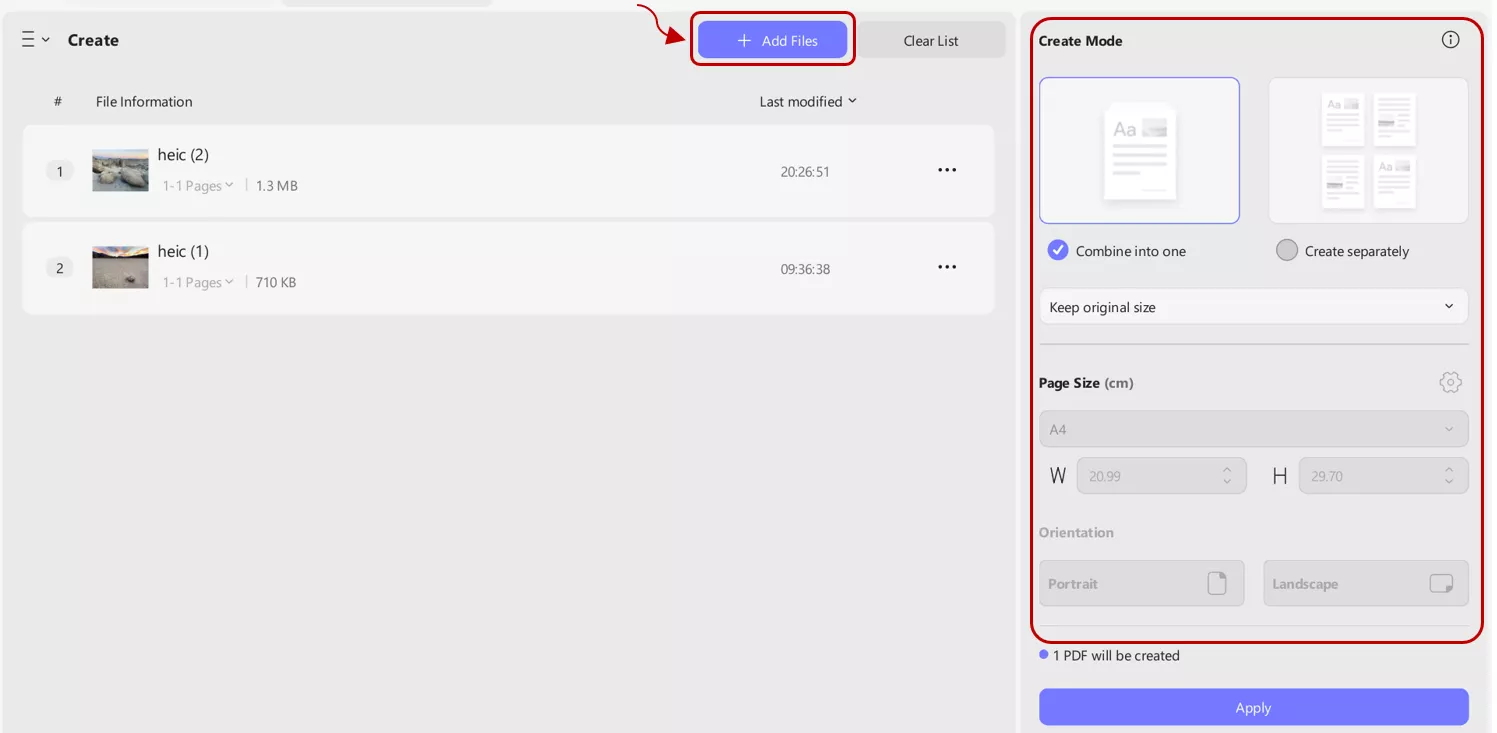Select the single-document Combine preview card

point(1139,150)
